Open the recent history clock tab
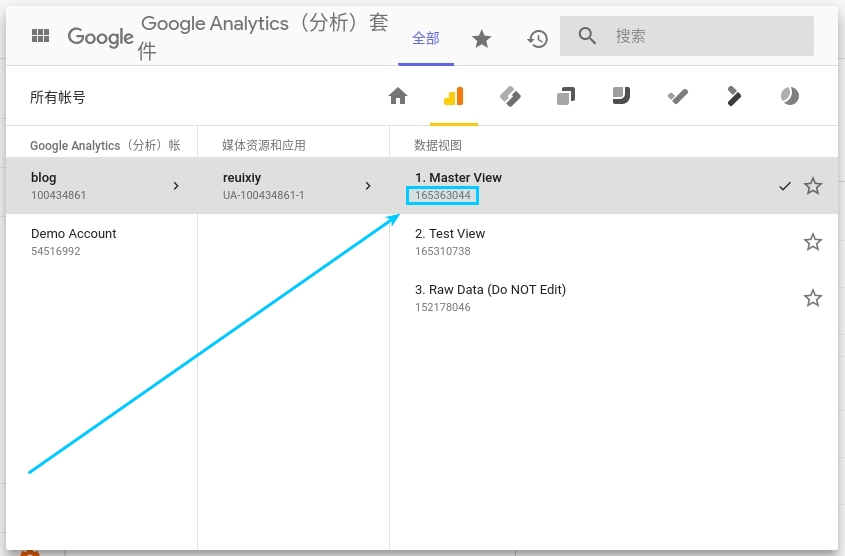This screenshot has height=556, width=845. click(x=537, y=39)
